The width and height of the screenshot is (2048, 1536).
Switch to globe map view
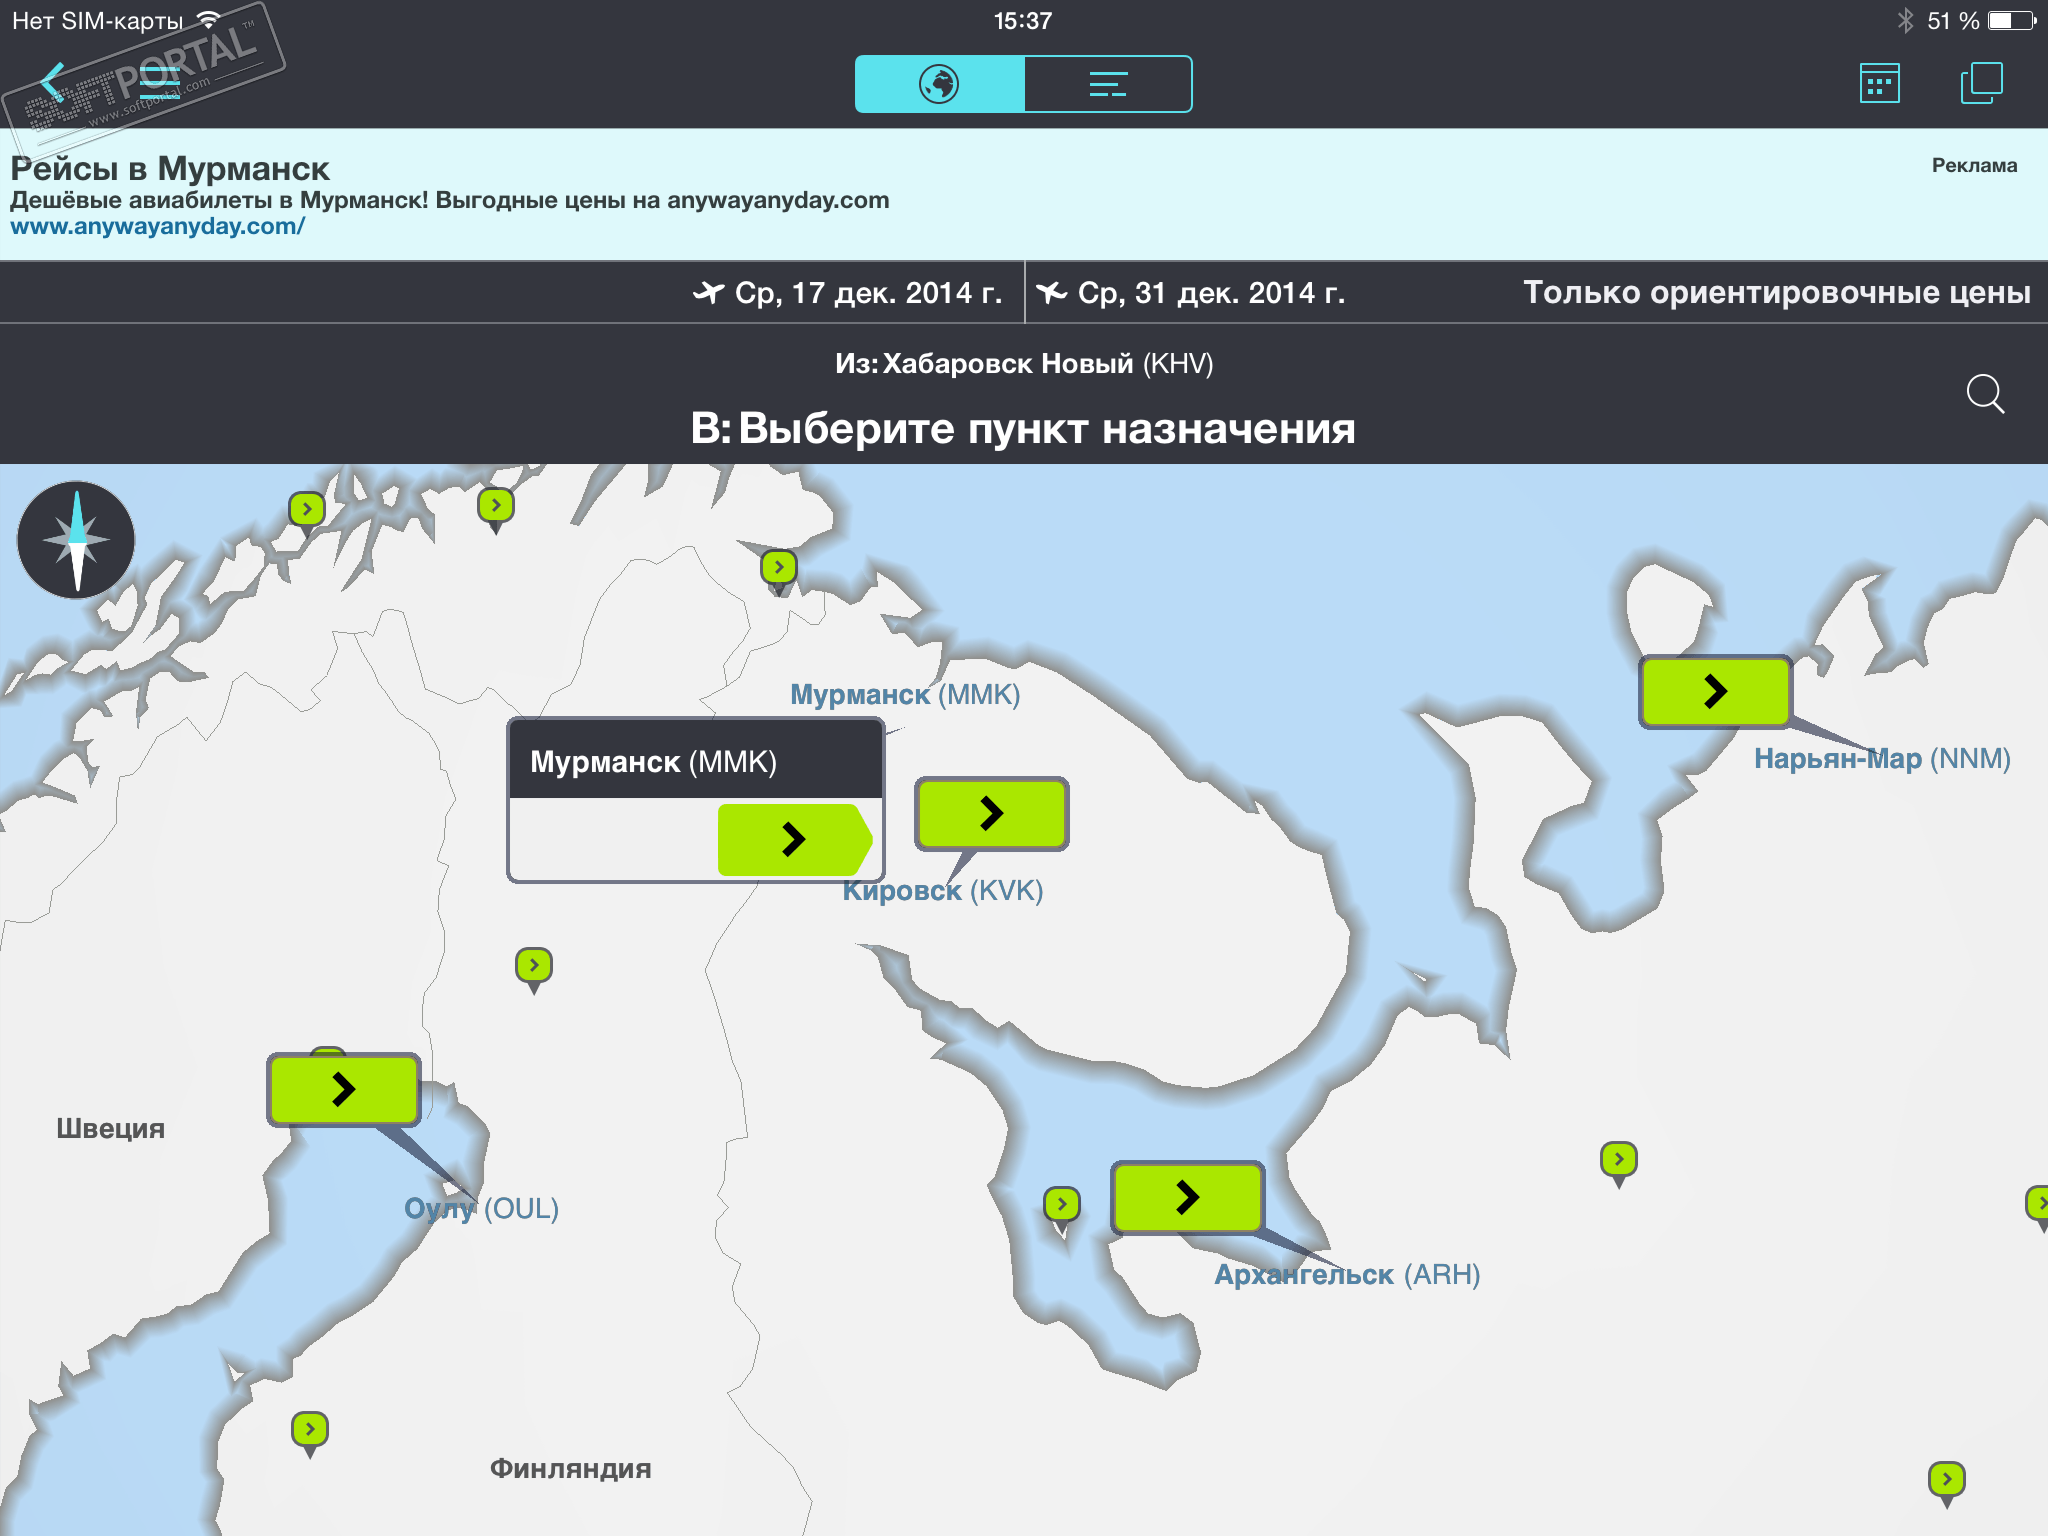(939, 84)
